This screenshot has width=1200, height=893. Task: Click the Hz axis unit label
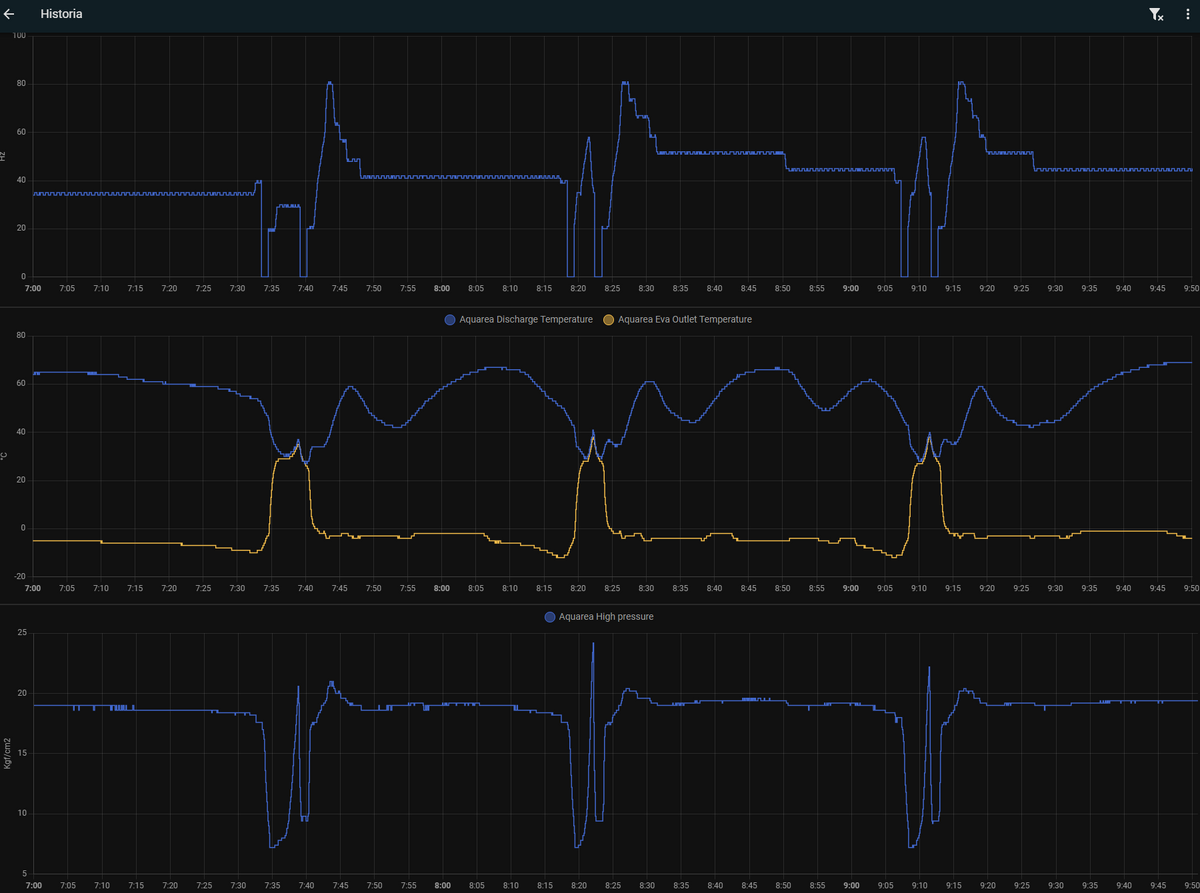coord(4,156)
